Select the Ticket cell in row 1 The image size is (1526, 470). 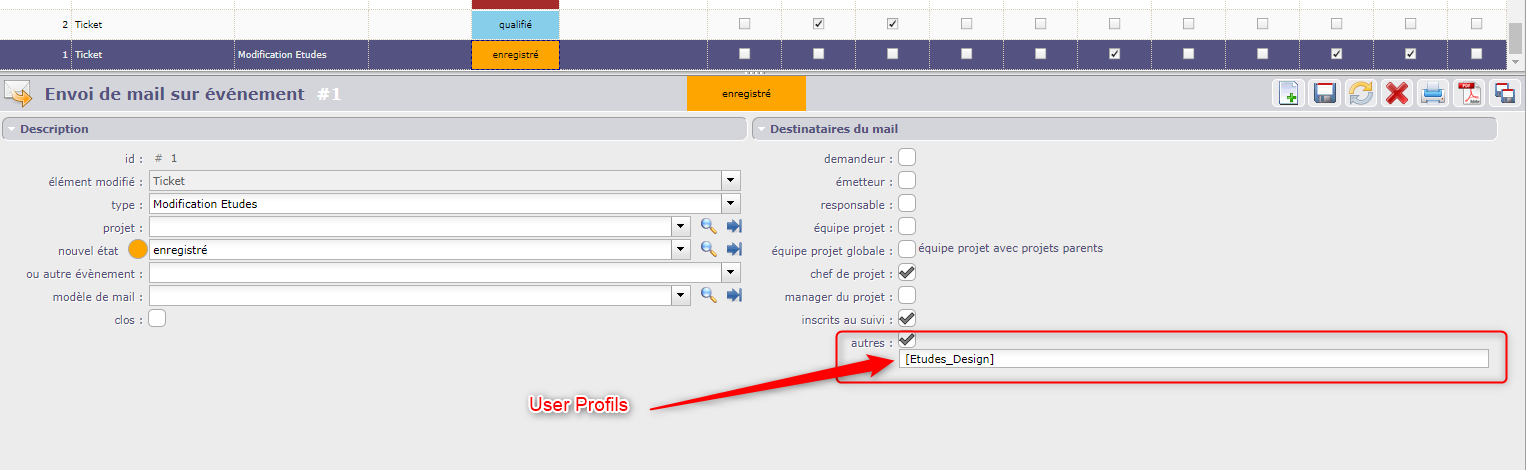(152, 55)
